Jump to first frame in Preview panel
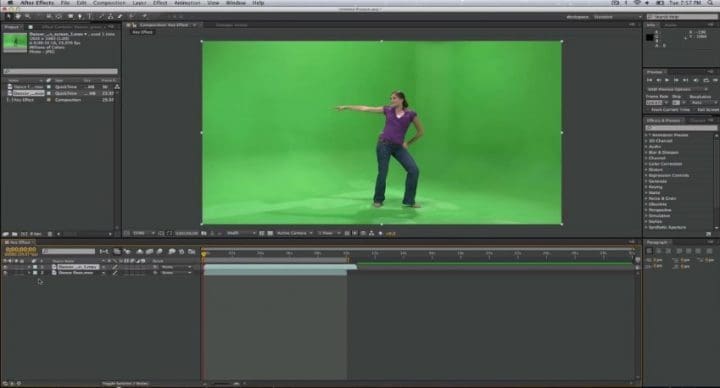Image resolution: width=720 pixels, height=388 pixels. point(650,80)
